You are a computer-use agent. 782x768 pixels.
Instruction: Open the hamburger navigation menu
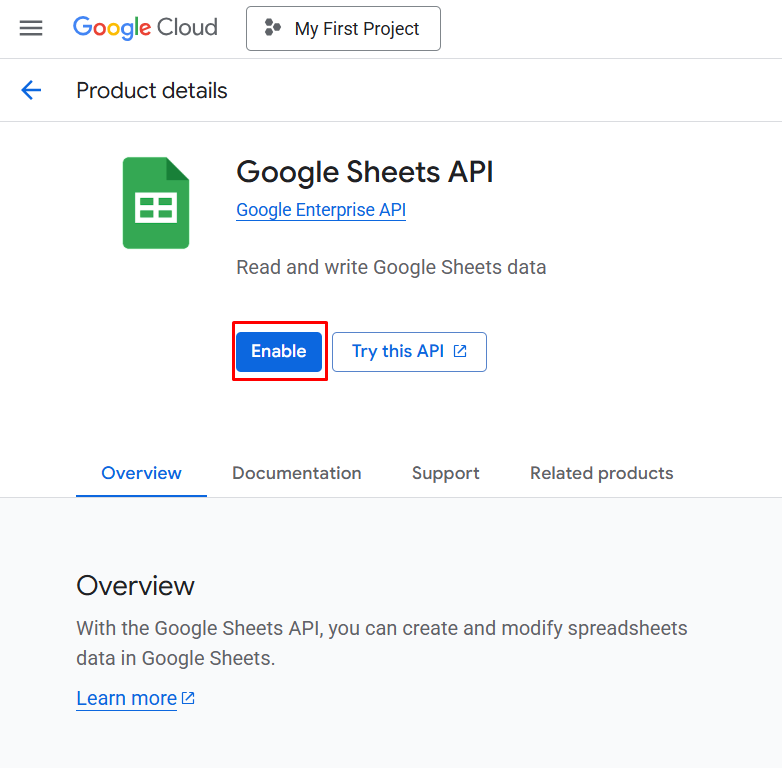click(31, 28)
